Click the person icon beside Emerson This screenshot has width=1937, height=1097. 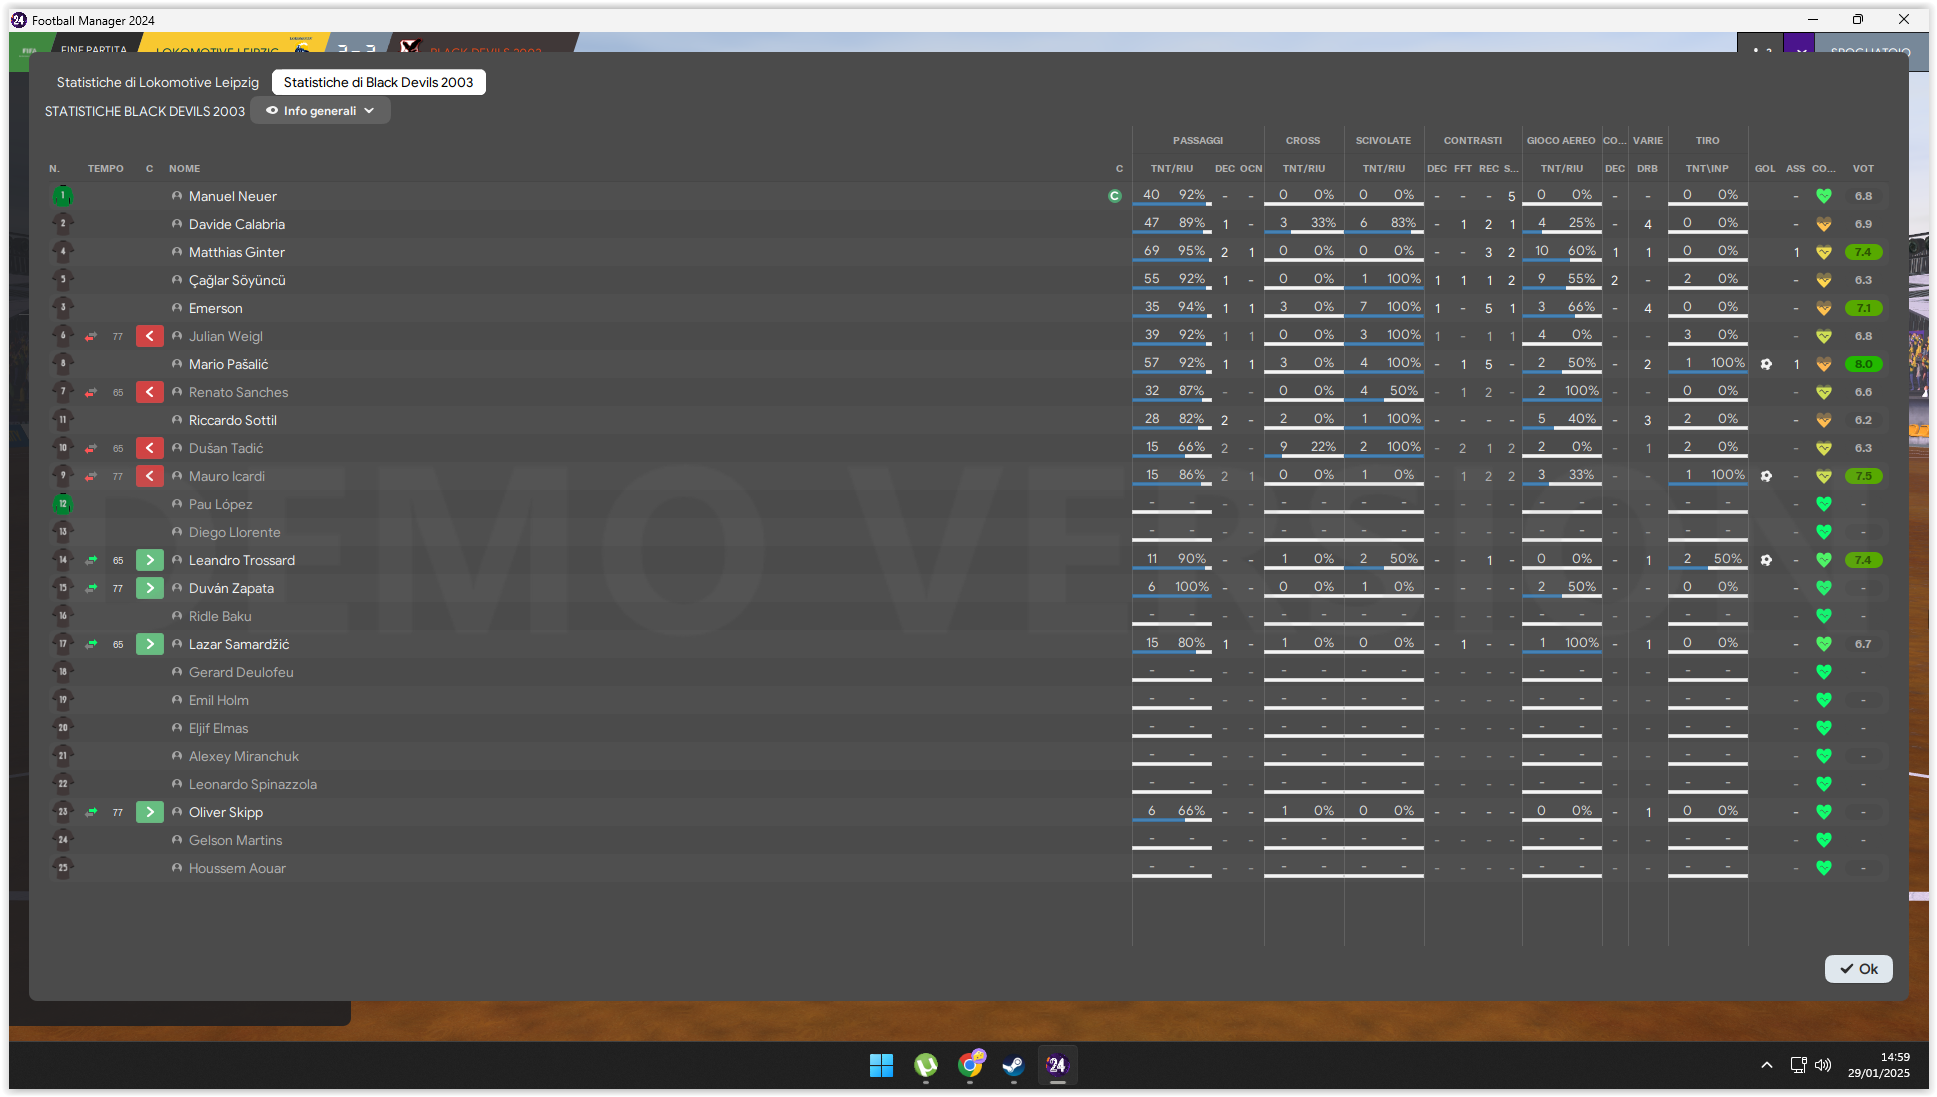(177, 308)
